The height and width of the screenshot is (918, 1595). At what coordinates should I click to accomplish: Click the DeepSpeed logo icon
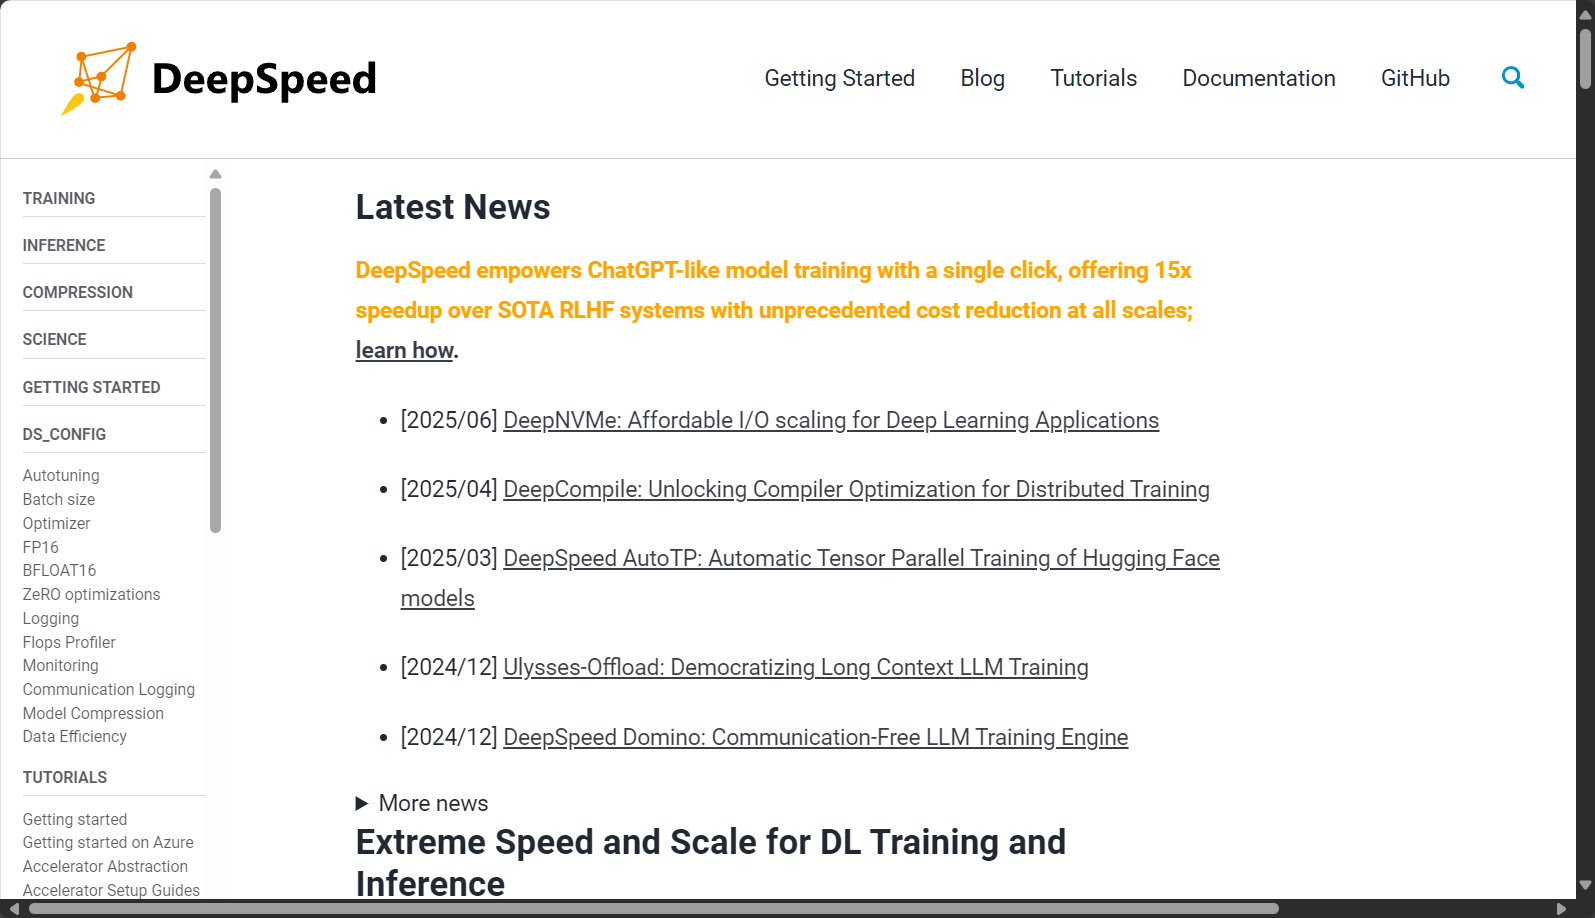pos(99,79)
